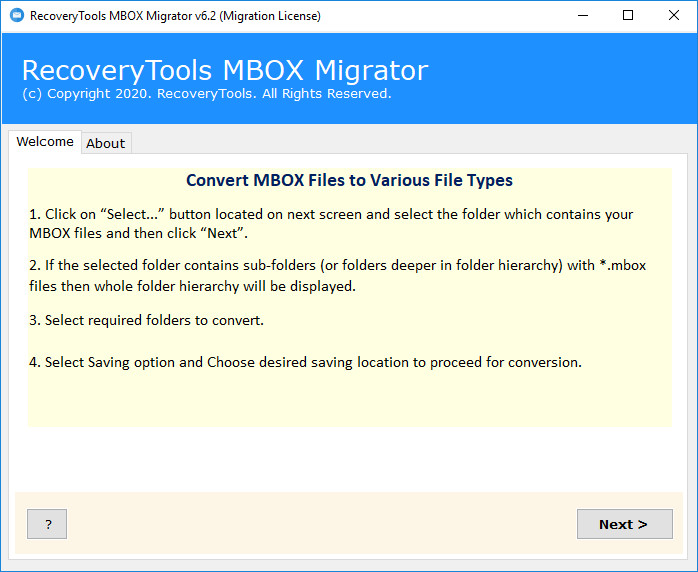Click the step 4 text about Saving option
The width and height of the screenshot is (698, 572).
pos(305,362)
